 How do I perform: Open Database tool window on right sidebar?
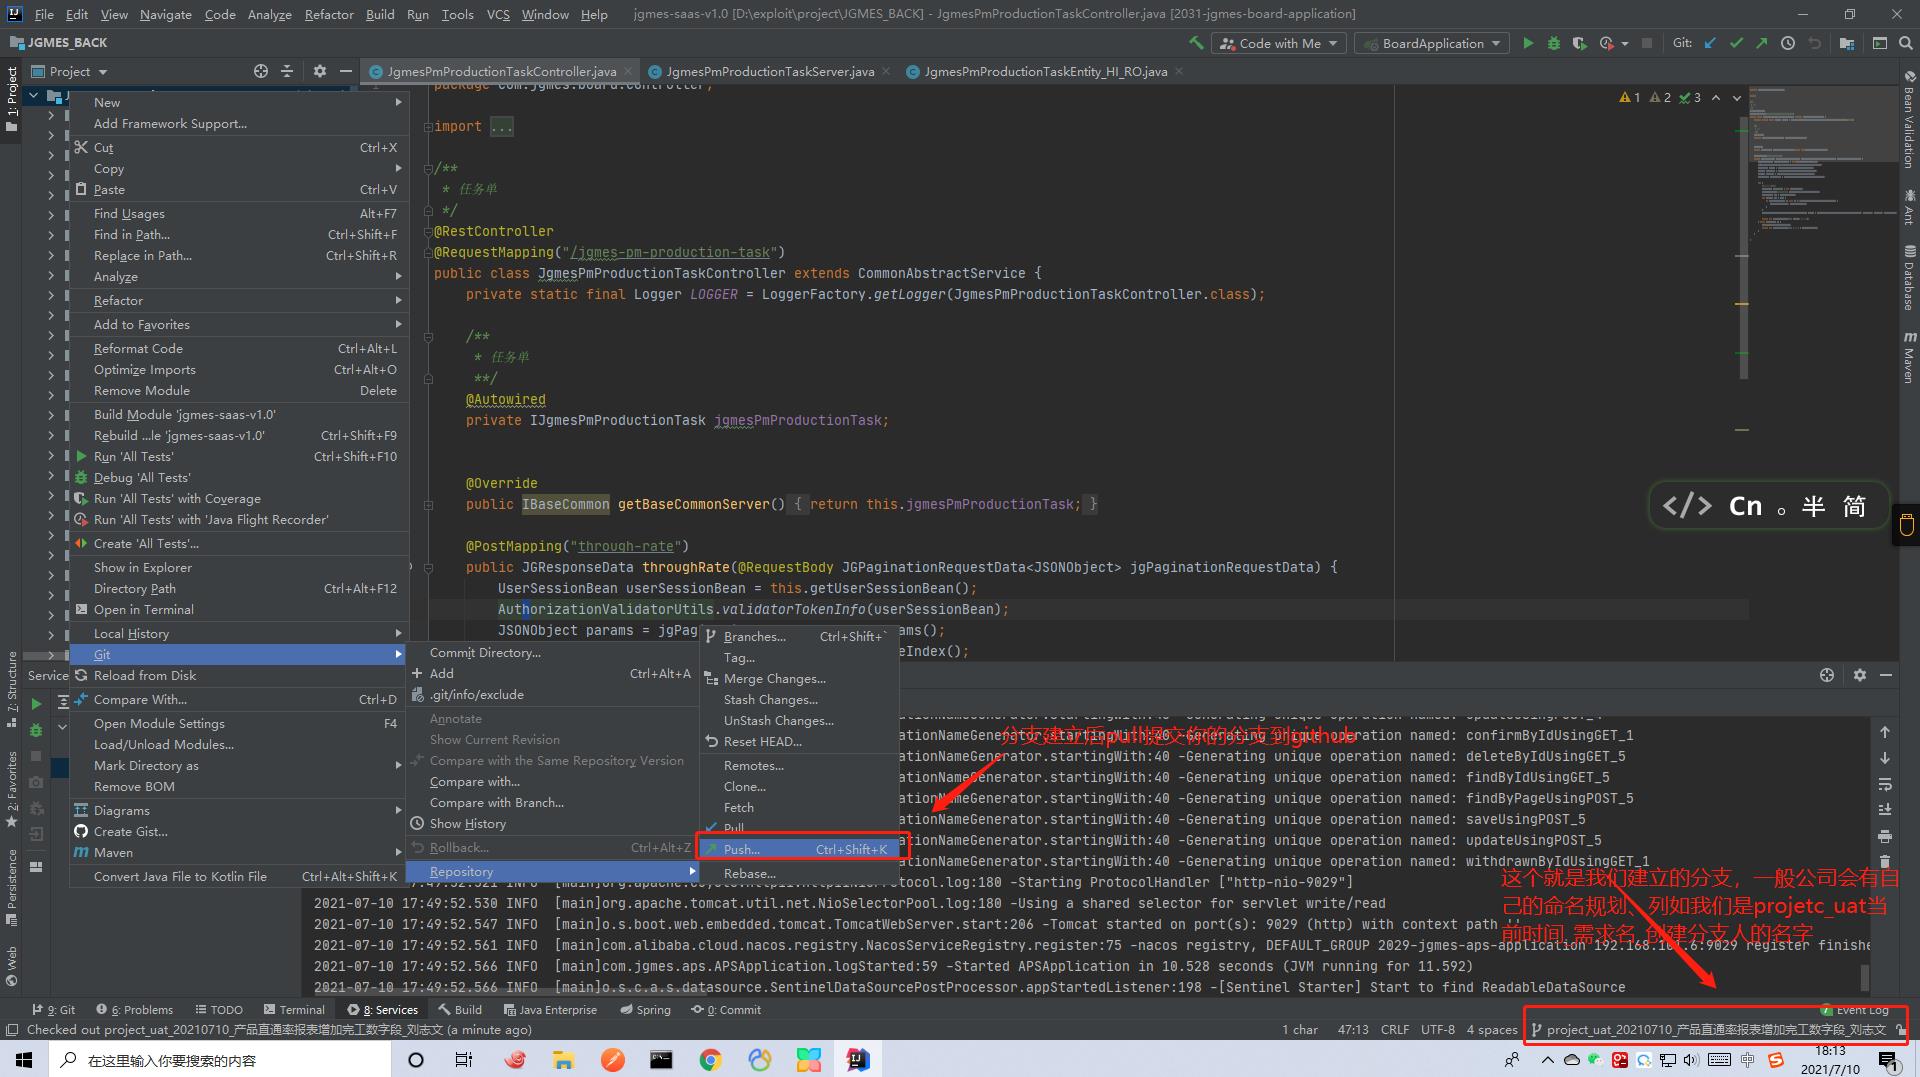tap(1908, 277)
